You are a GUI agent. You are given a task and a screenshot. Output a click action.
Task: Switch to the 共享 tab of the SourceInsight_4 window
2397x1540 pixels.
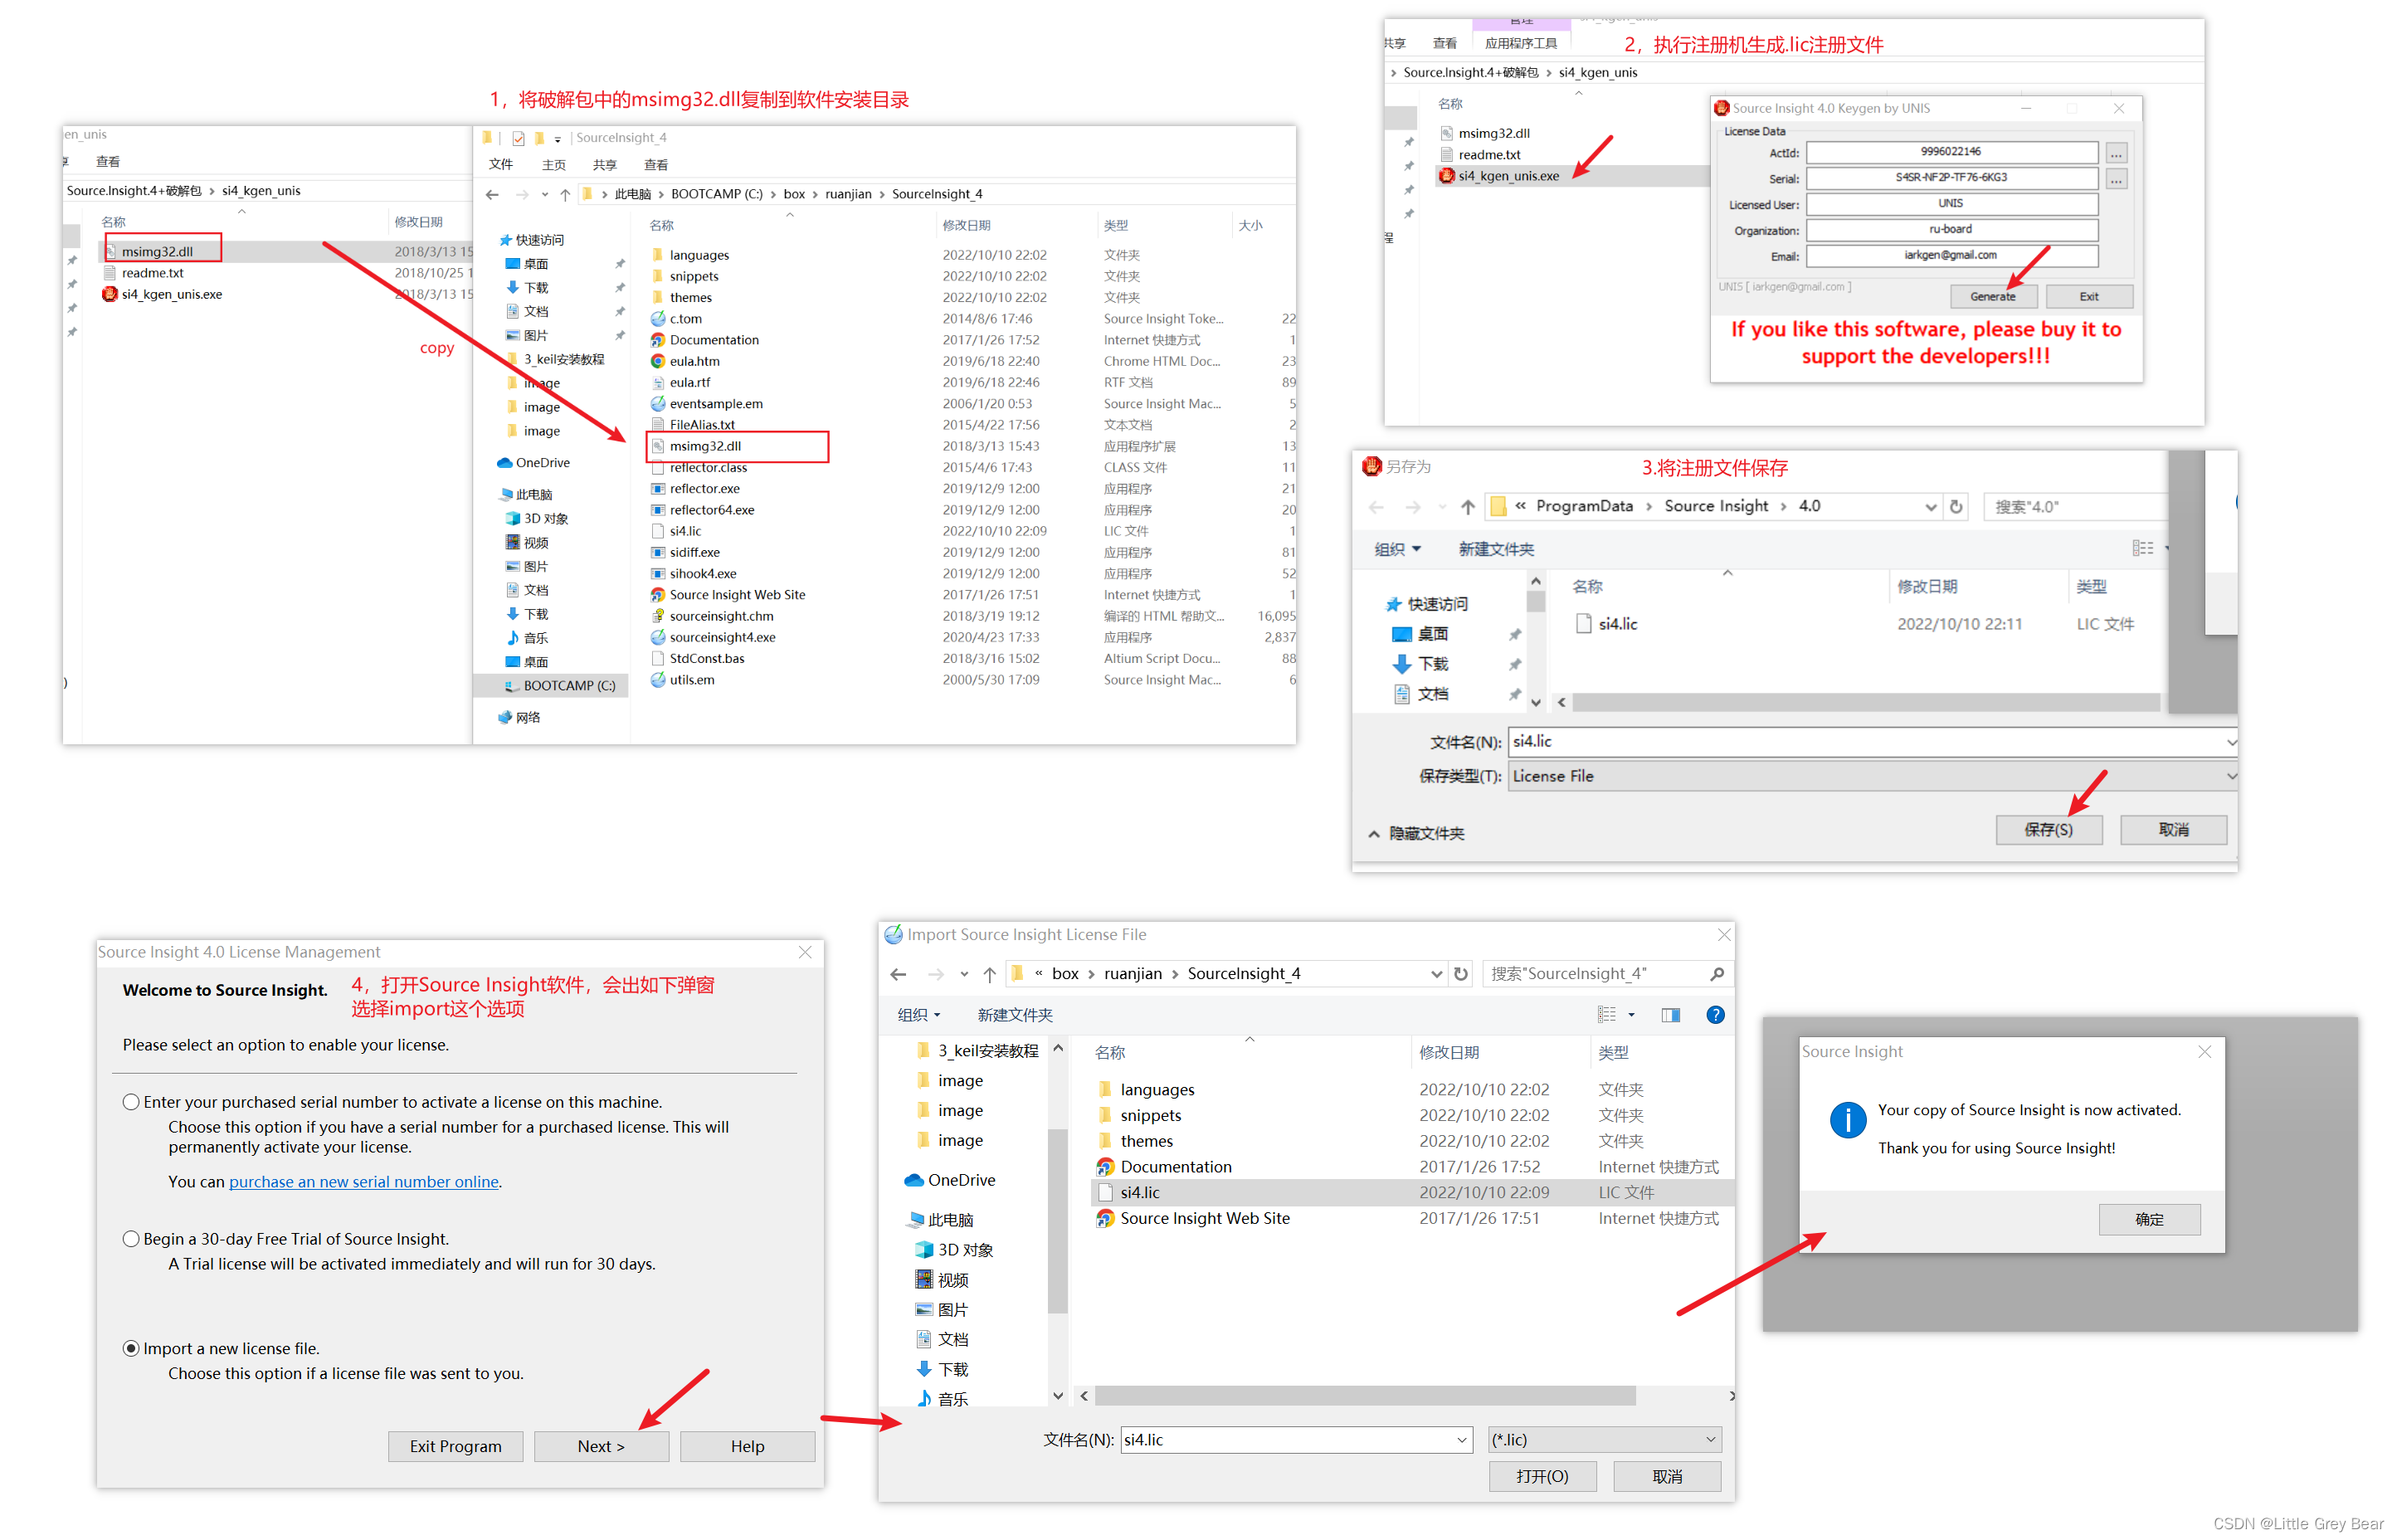pyautogui.click(x=605, y=165)
